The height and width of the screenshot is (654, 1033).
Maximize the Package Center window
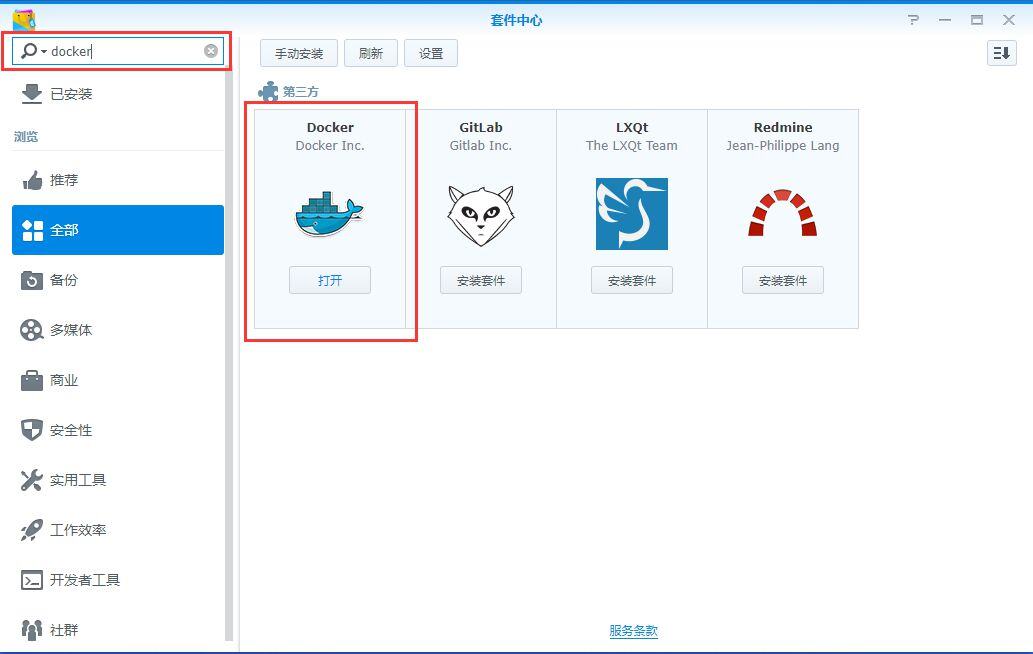point(977,20)
